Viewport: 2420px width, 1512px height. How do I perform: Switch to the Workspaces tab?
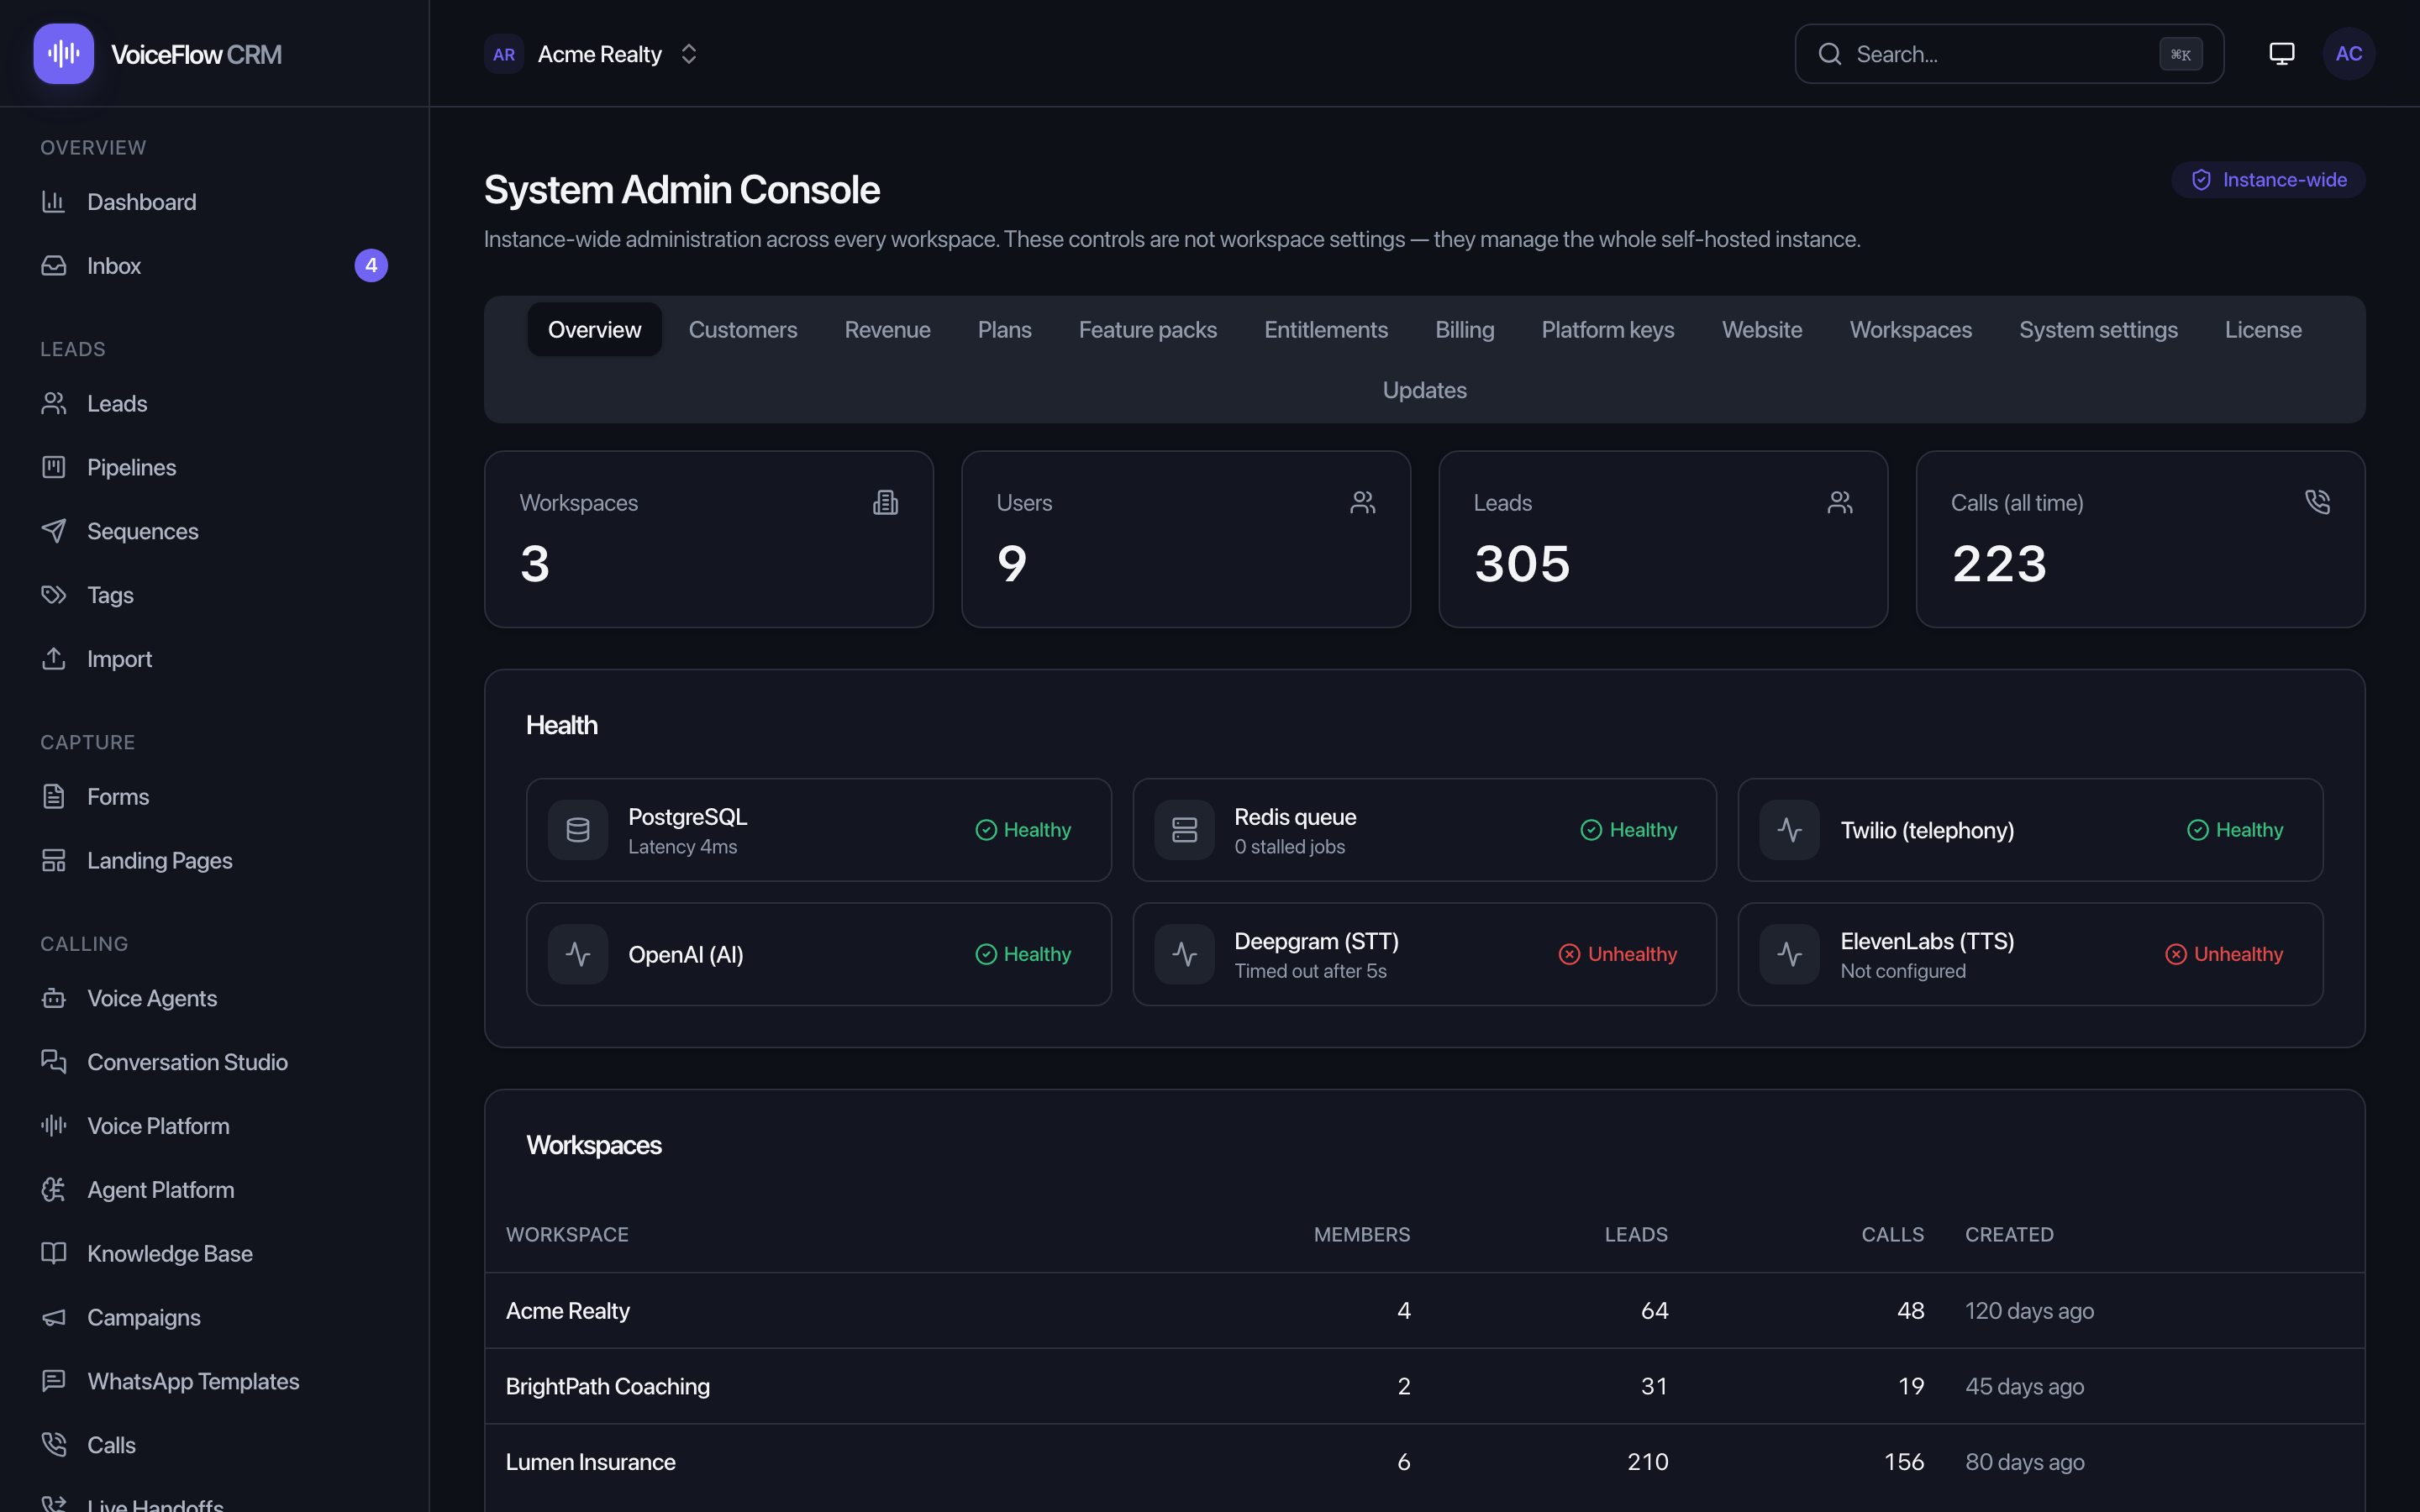[1910, 330]
